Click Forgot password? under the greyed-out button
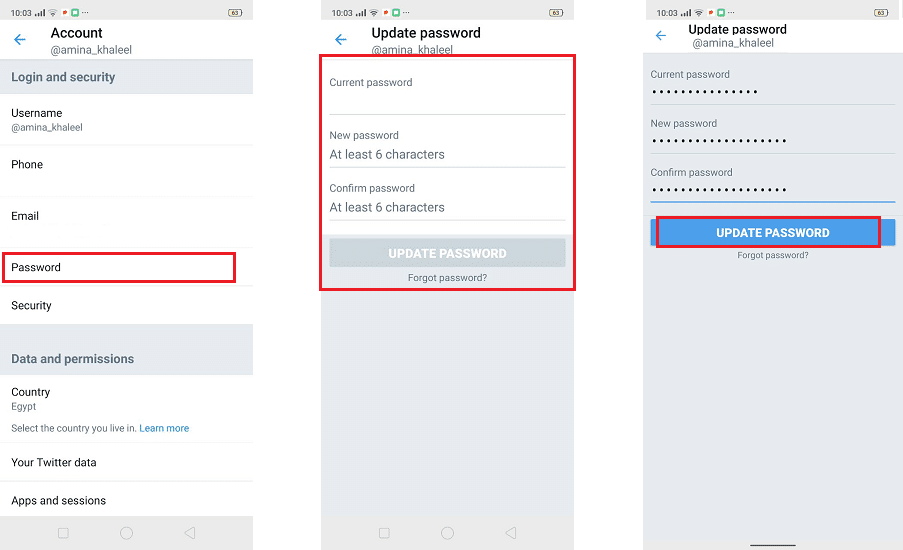Viewport: 903px width, 550px height. (x=447, y=278)
